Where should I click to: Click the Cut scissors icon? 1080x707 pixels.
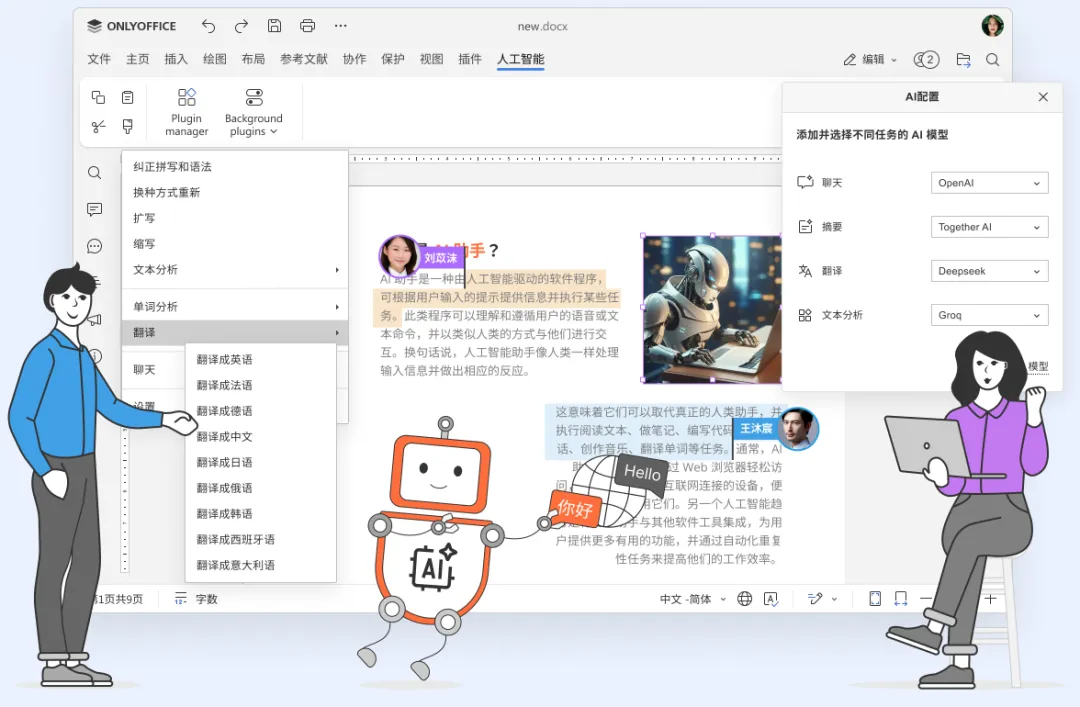tap(98, 126)
